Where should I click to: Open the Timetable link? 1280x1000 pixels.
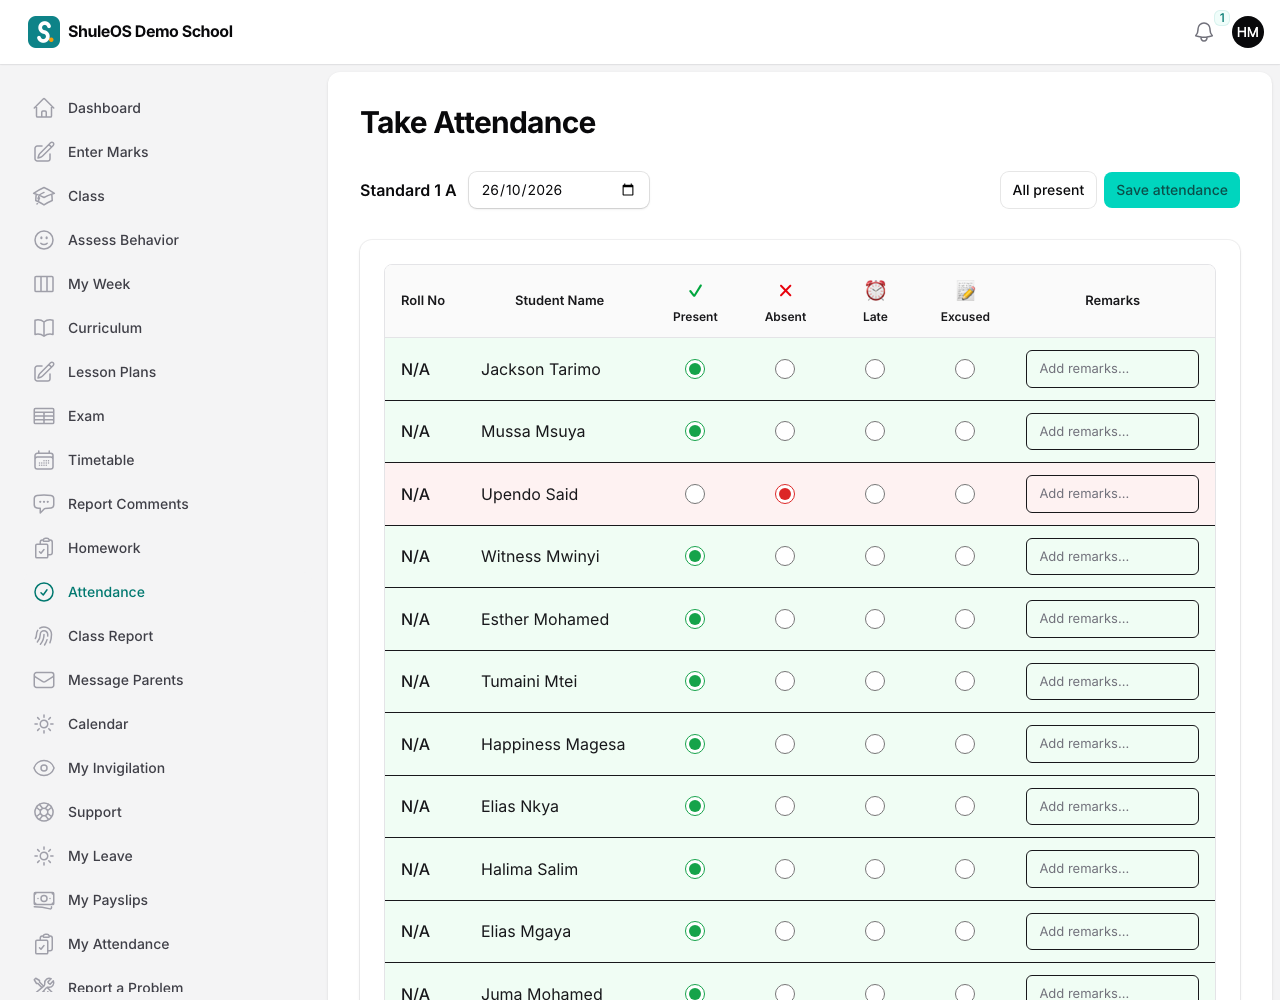pyautogui.click(x=101, y=460)
